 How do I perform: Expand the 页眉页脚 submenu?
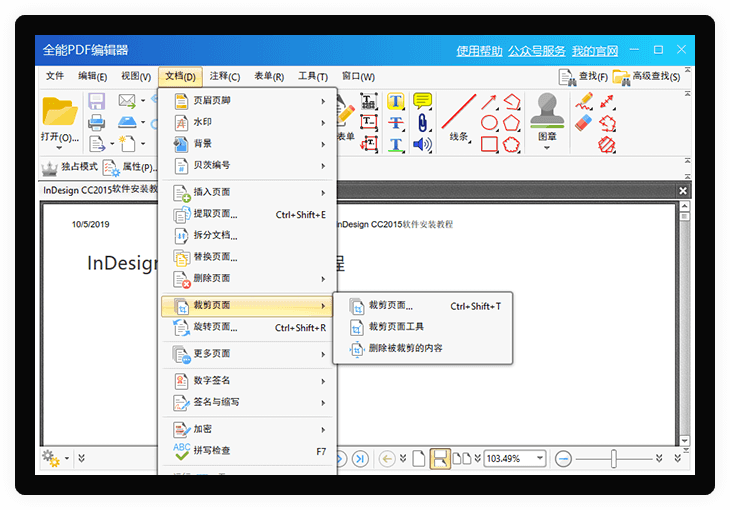(248, 101)
